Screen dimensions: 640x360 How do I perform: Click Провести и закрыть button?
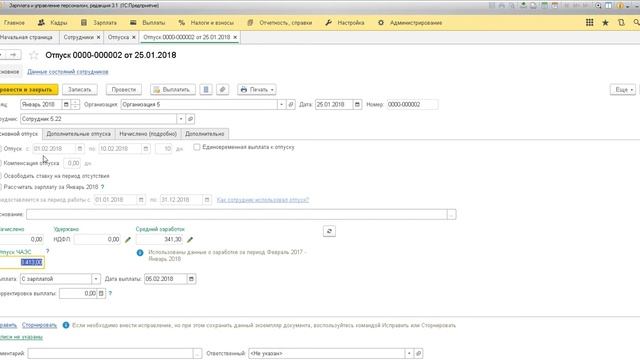[x=28, y=89]
